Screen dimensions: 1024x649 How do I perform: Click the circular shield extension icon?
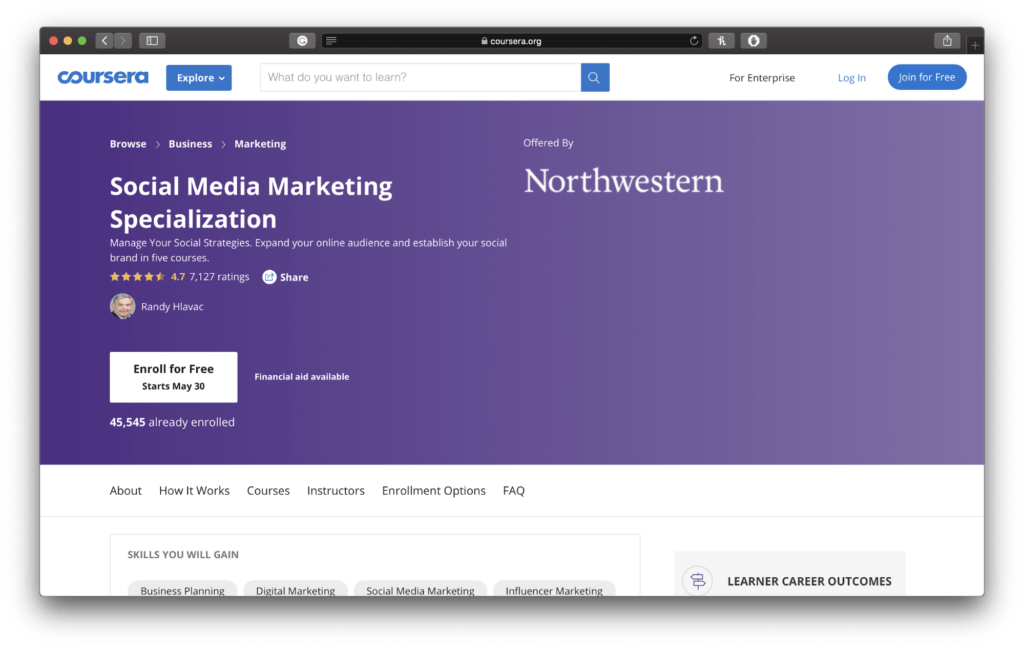click(754, 40)
